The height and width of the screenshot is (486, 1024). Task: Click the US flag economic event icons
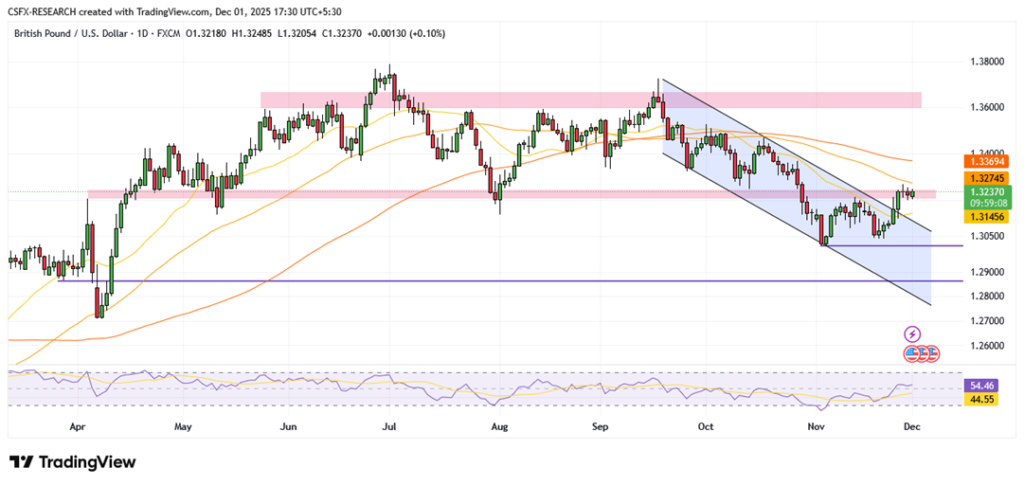[x=920, y=353]
